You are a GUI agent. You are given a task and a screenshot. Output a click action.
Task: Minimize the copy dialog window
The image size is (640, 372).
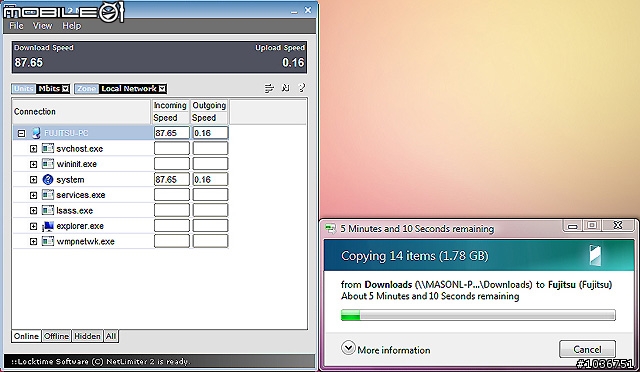pos(572,226)
